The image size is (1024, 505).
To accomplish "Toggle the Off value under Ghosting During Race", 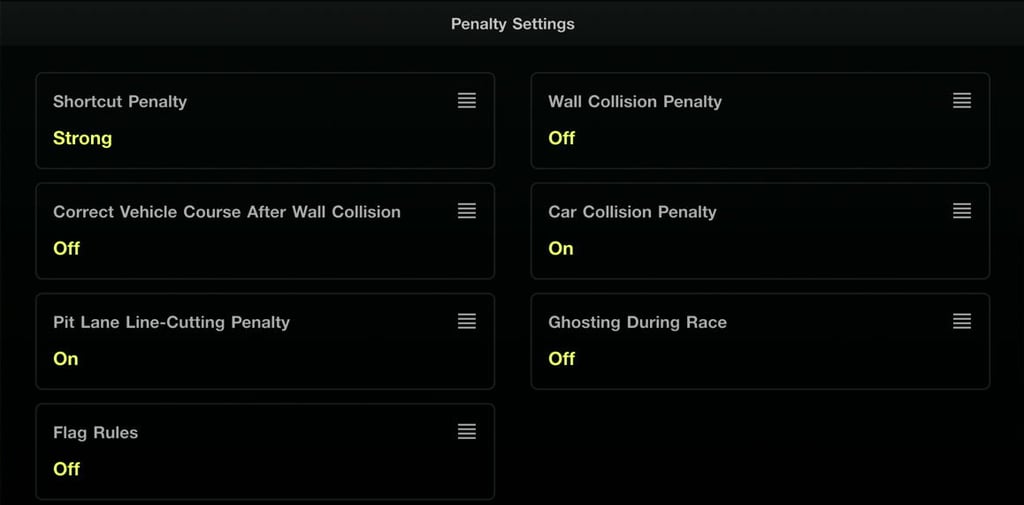I will coord(562,358).
